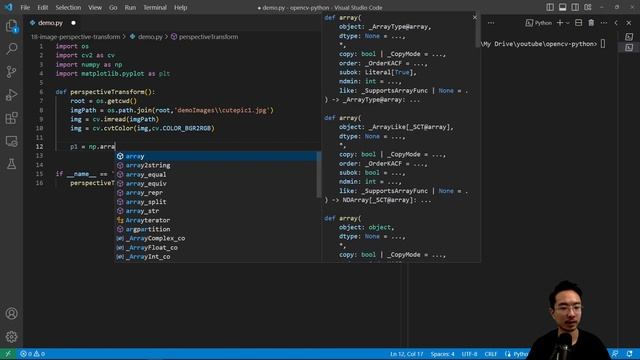Choose the 'argpartition' suggestion
This screenshot has height=360, width=640.
[x=217, y=229]
